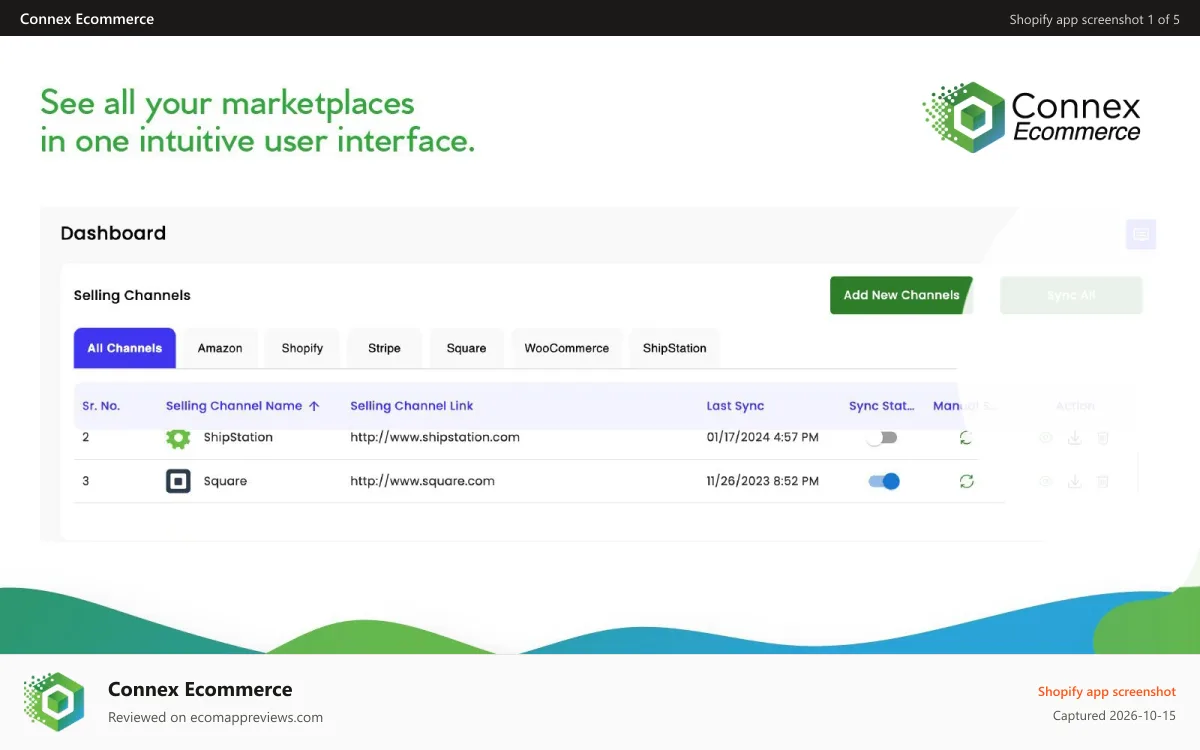Download the ShipStation channel data
Viewport: 1200px width, 750px height.
point(1074,438)
